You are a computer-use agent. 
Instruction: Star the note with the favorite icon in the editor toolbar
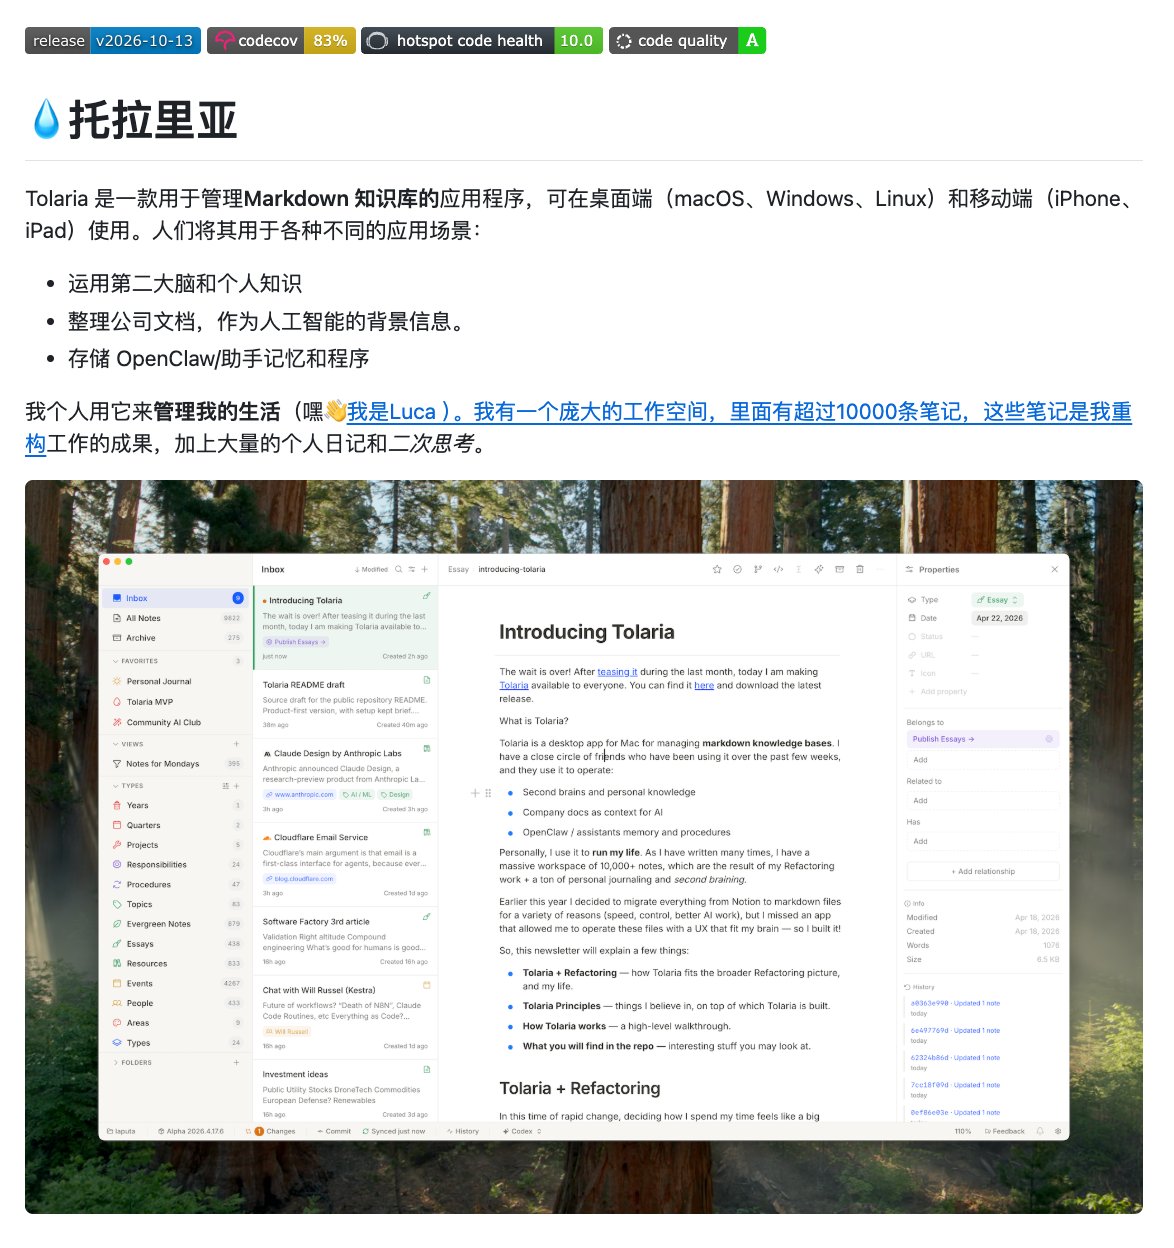coord(717,569)
